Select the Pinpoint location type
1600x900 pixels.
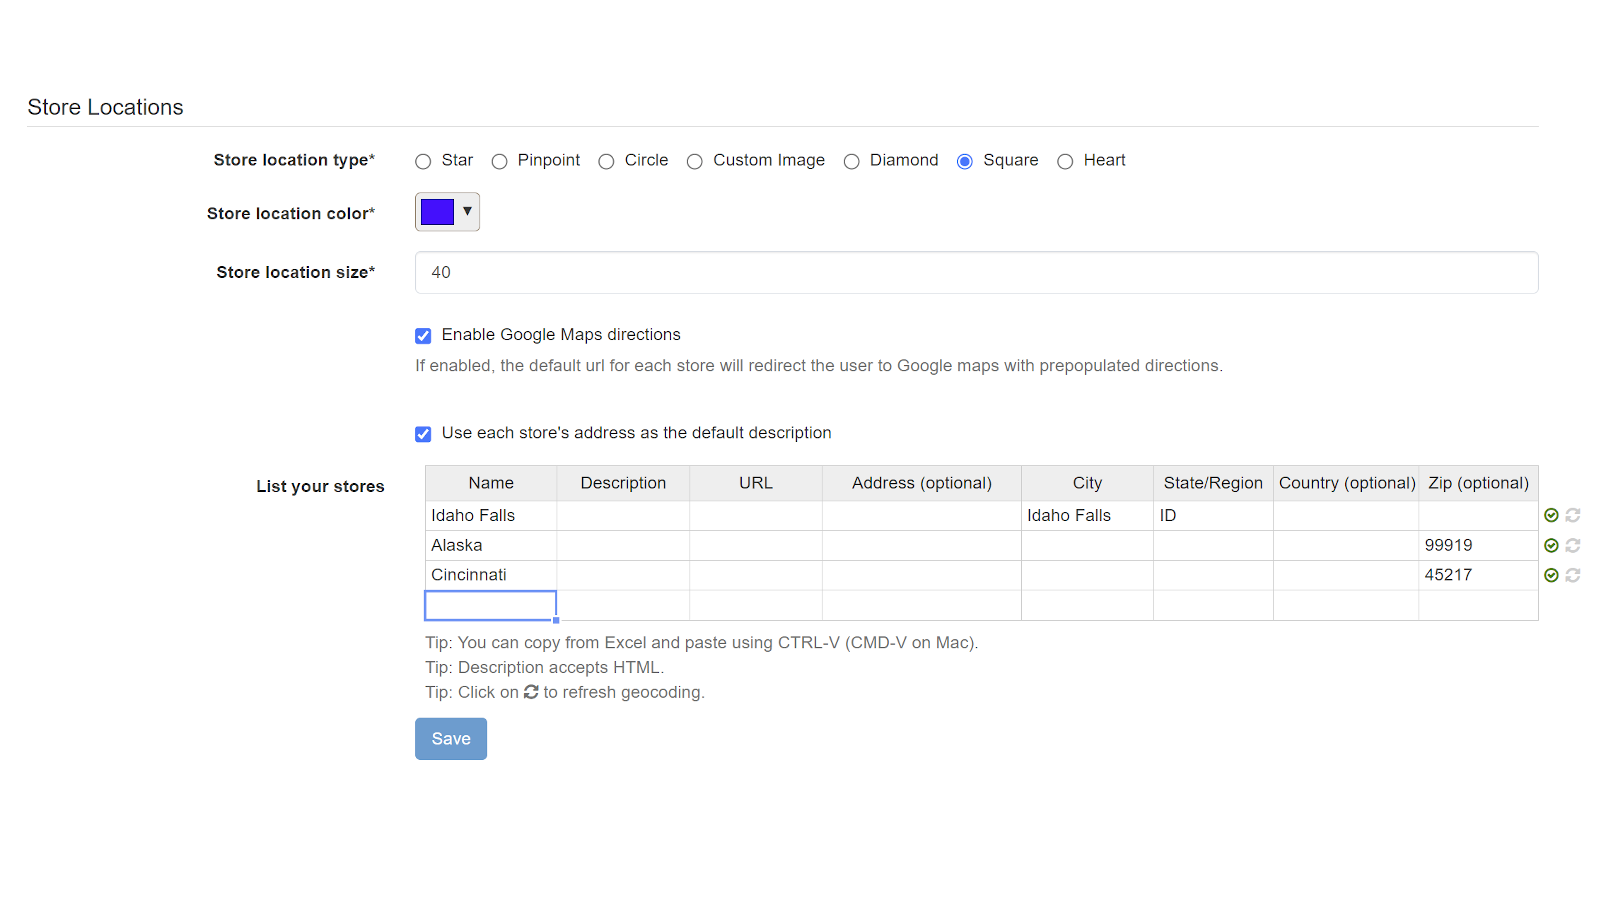click(500, 161)
